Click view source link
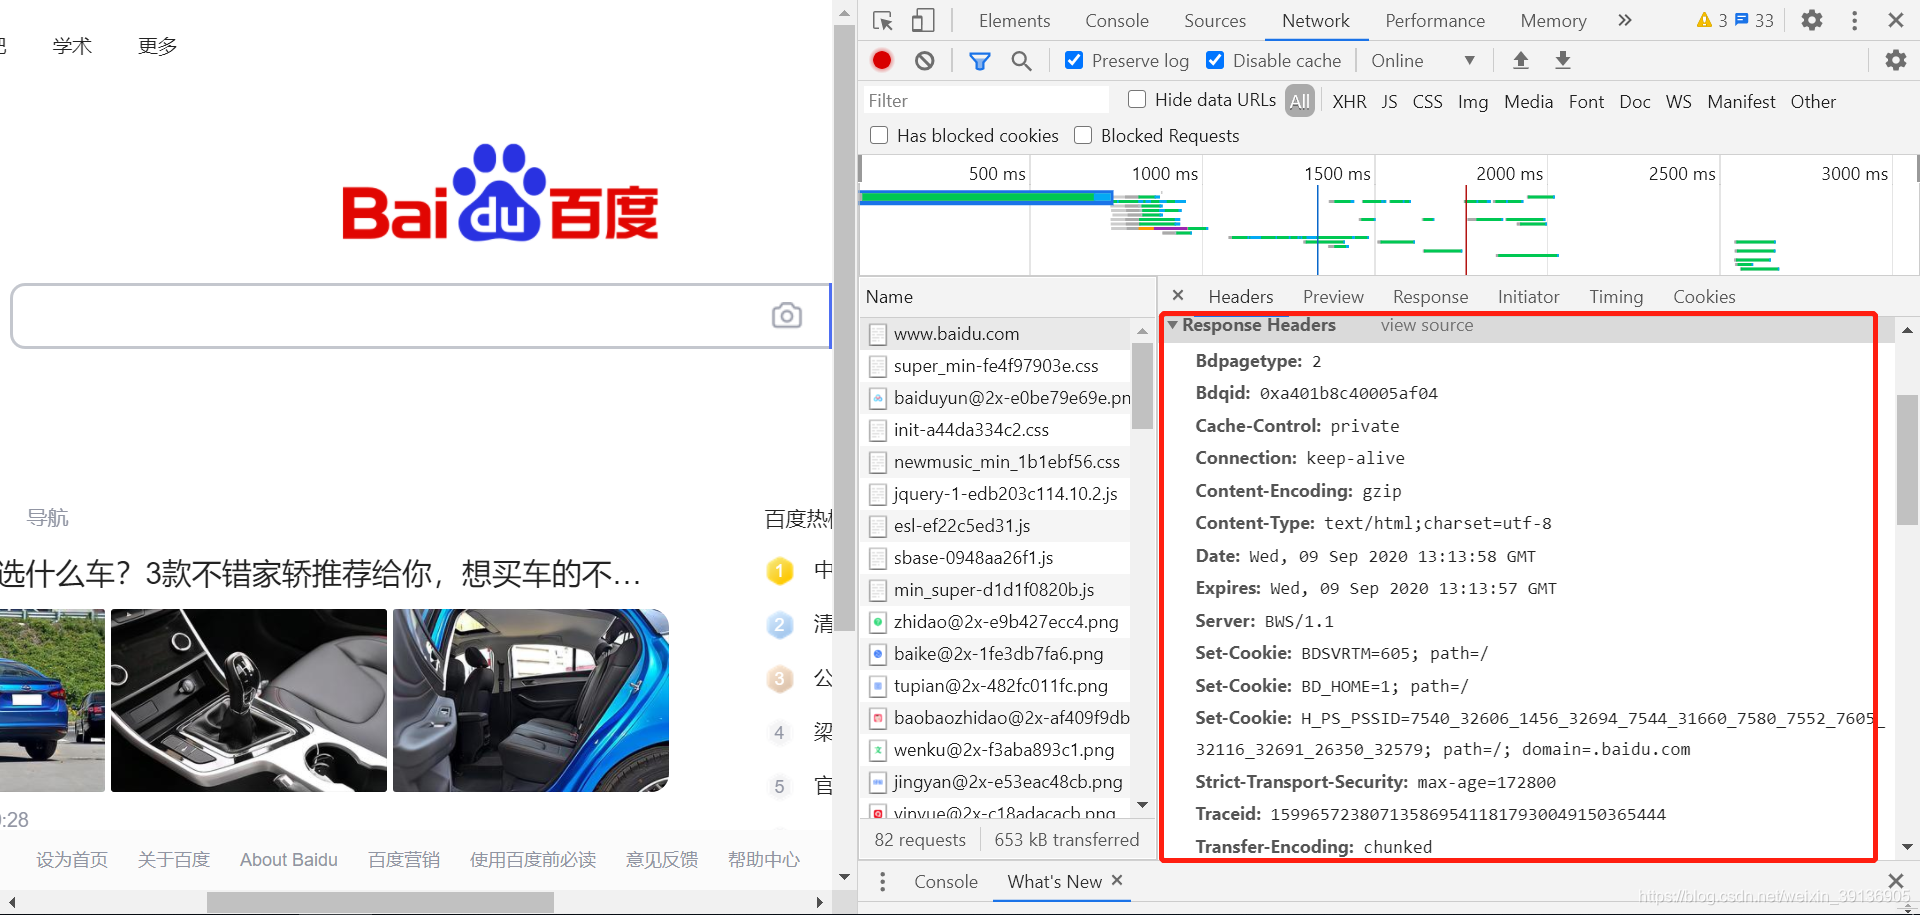 1427,325
